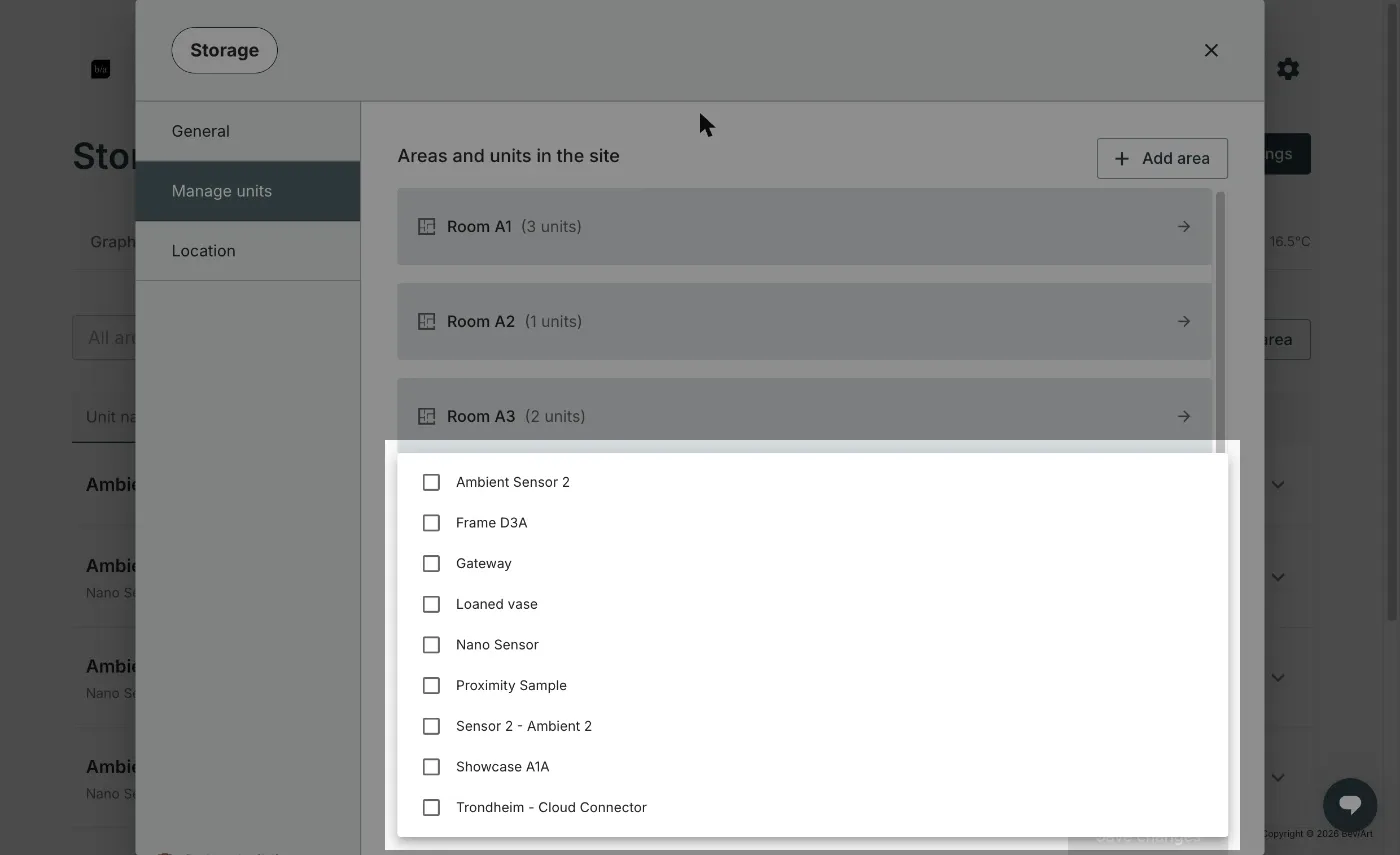The width and height of the screenshot is (1400, 855).
Task: Click the Room A2 name text
Action: click(x=481, y=322)
